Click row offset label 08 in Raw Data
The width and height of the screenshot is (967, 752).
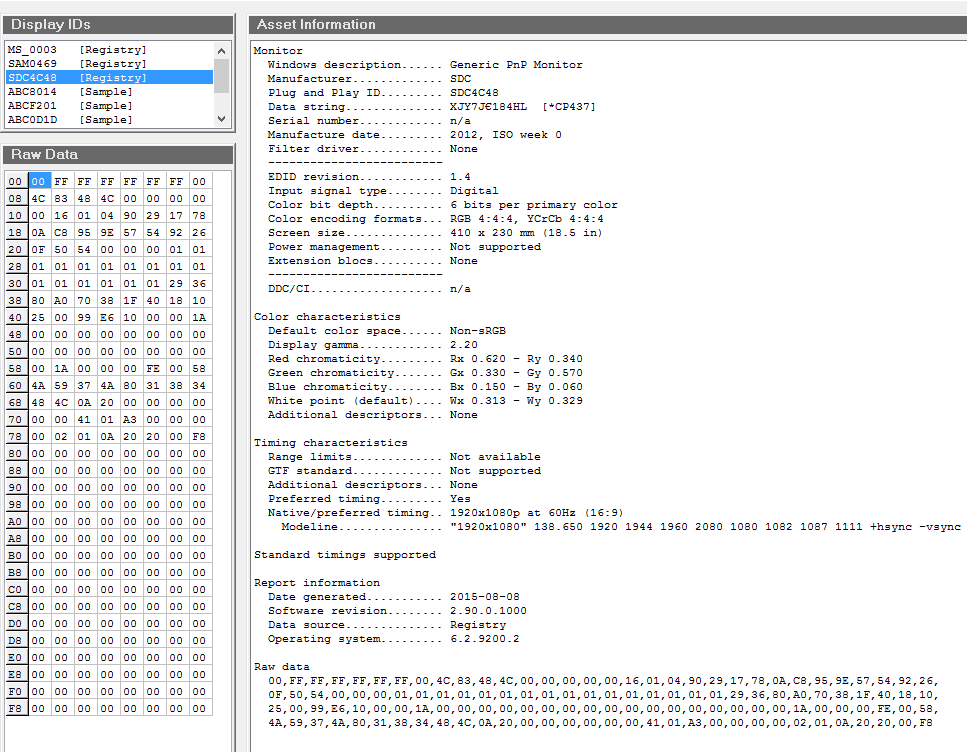(x=15, y=199)
